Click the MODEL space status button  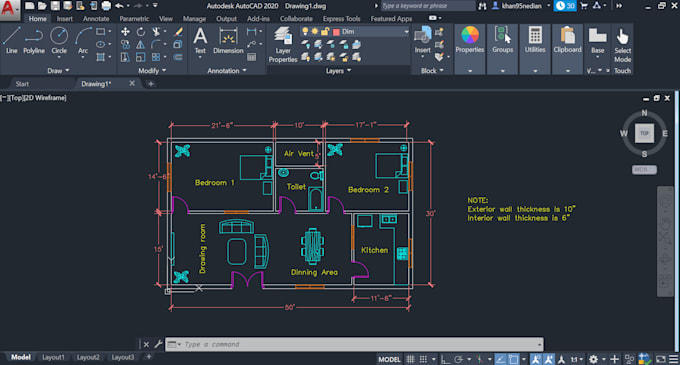389,359
